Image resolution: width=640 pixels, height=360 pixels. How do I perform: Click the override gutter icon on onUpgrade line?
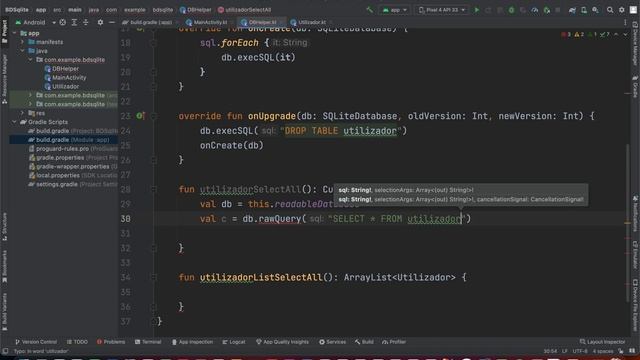140,116
